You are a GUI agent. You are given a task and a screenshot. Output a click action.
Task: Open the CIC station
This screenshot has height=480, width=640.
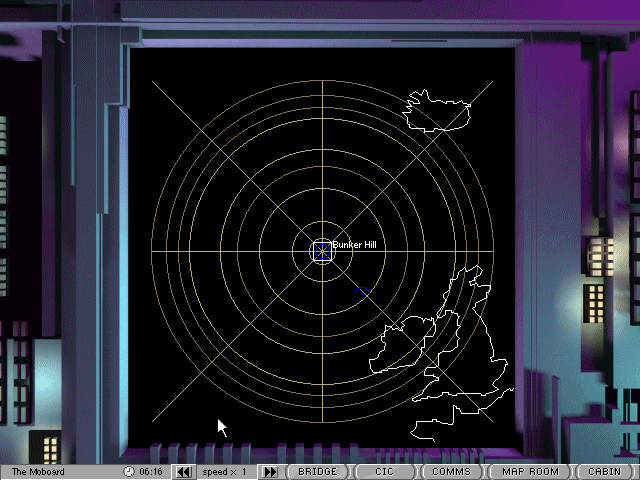coord(384,472)
